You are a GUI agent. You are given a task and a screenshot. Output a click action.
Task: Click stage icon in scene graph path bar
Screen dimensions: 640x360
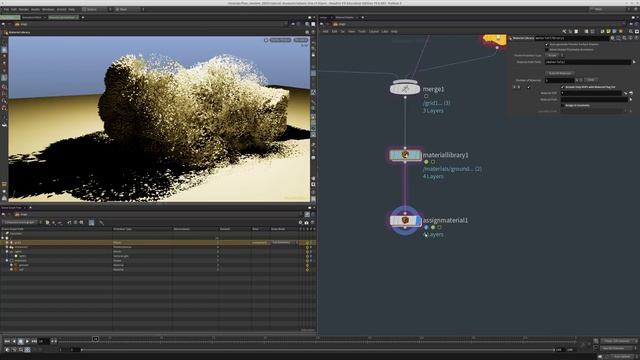point(17,214)
